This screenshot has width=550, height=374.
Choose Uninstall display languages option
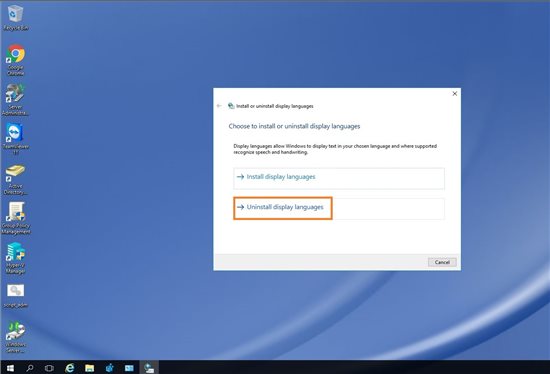(339, 208)
